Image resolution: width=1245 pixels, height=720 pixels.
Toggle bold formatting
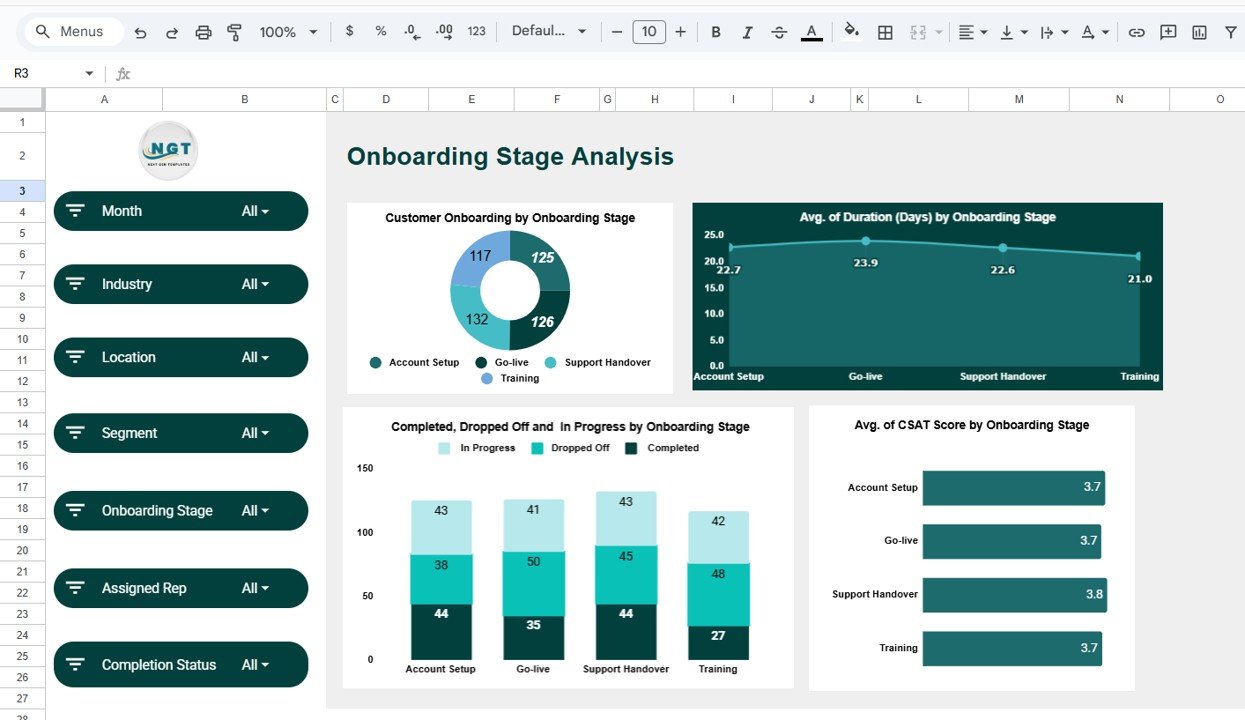(715, 31)
